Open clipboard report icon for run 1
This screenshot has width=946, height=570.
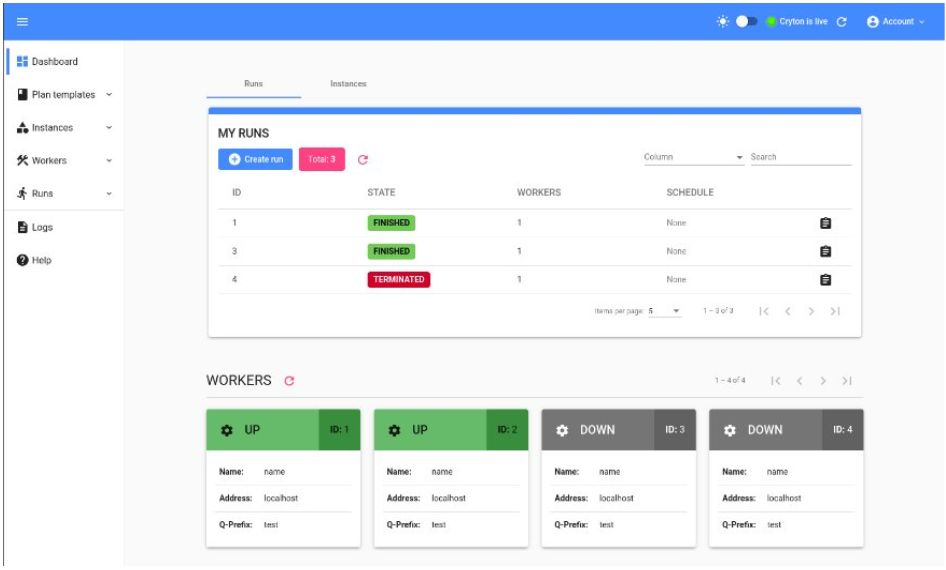(x=825, y=223)
